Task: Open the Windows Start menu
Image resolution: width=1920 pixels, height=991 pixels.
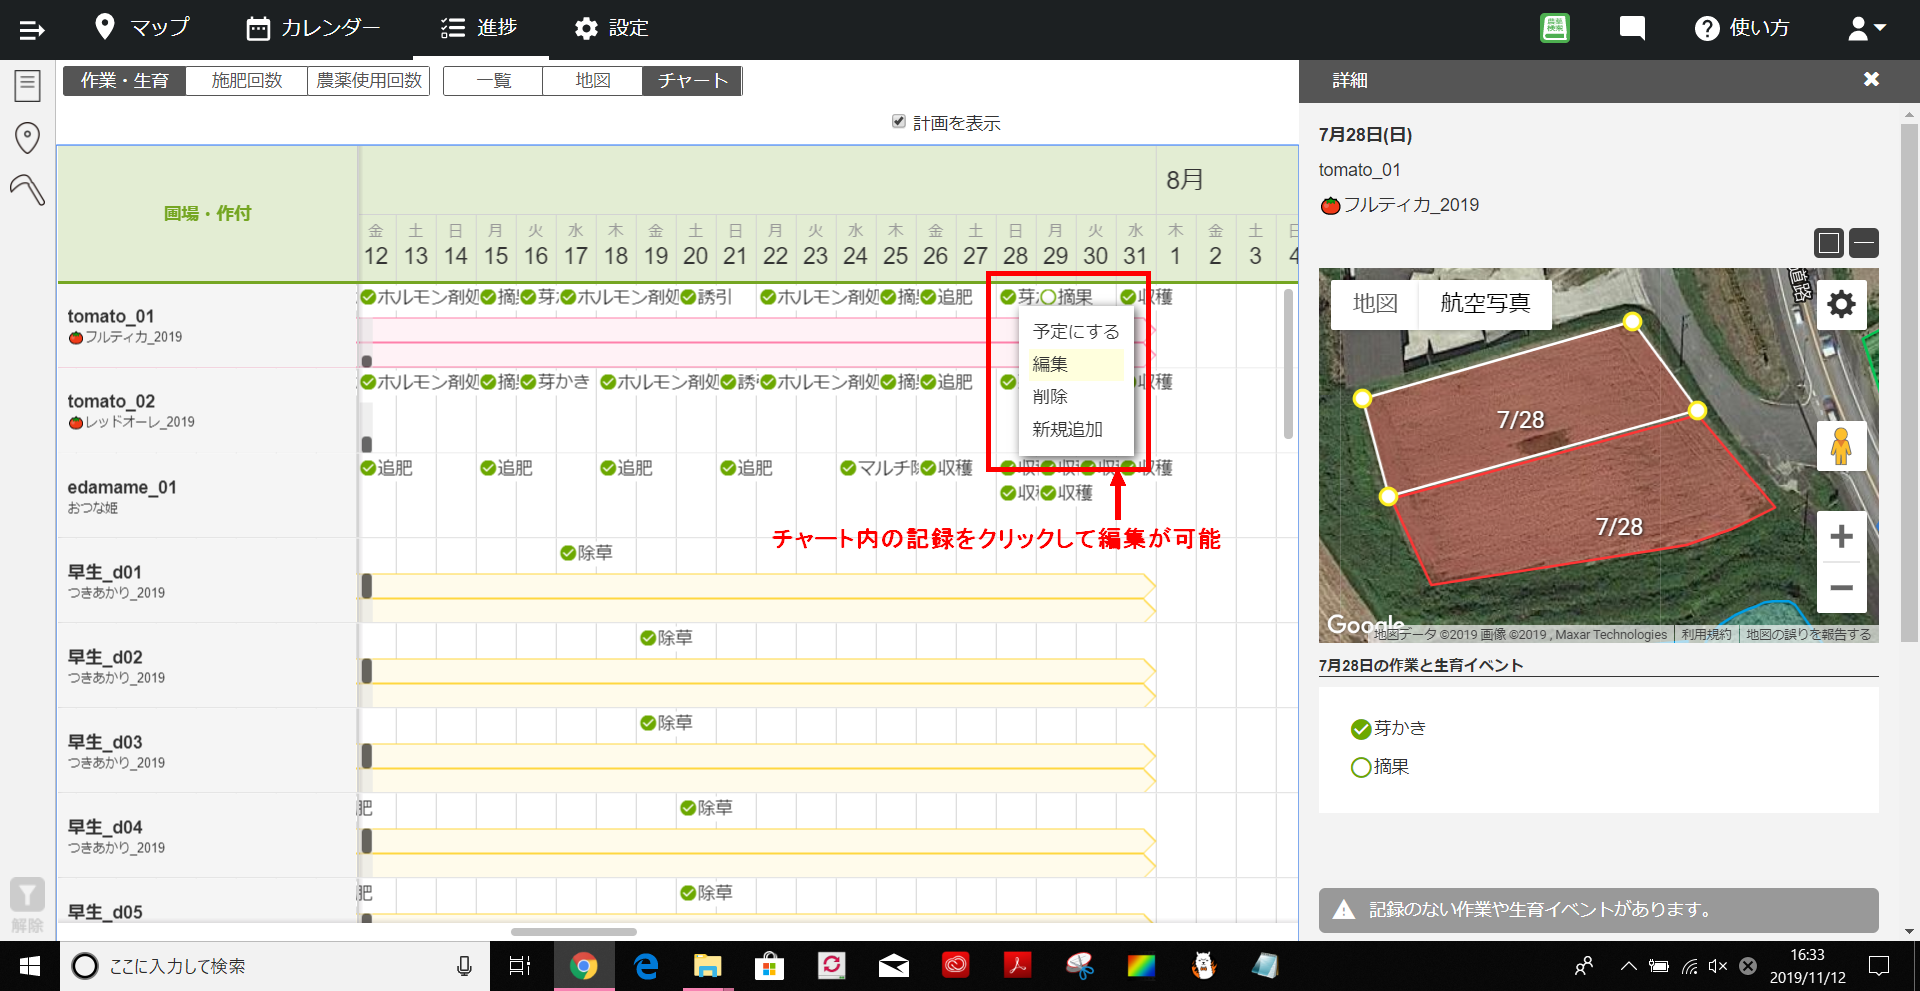Action: (x=29, y=966)
